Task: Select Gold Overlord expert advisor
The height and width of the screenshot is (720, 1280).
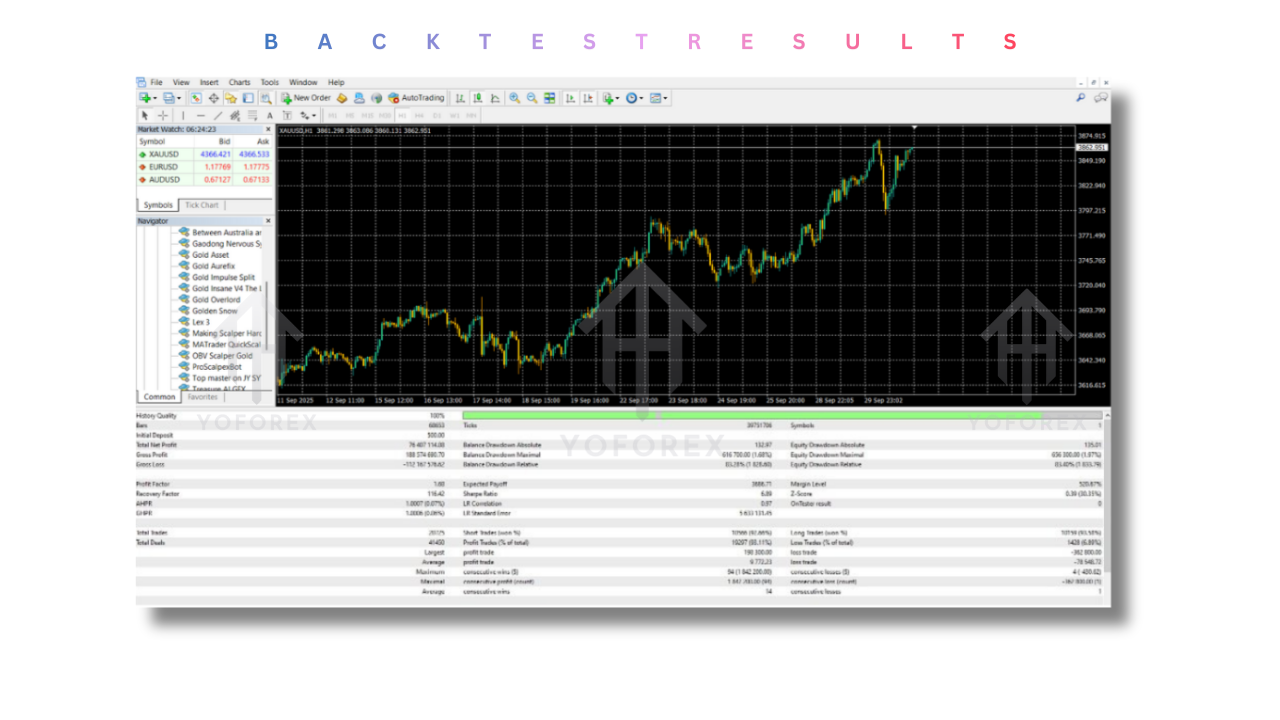Action: (216, 299)
